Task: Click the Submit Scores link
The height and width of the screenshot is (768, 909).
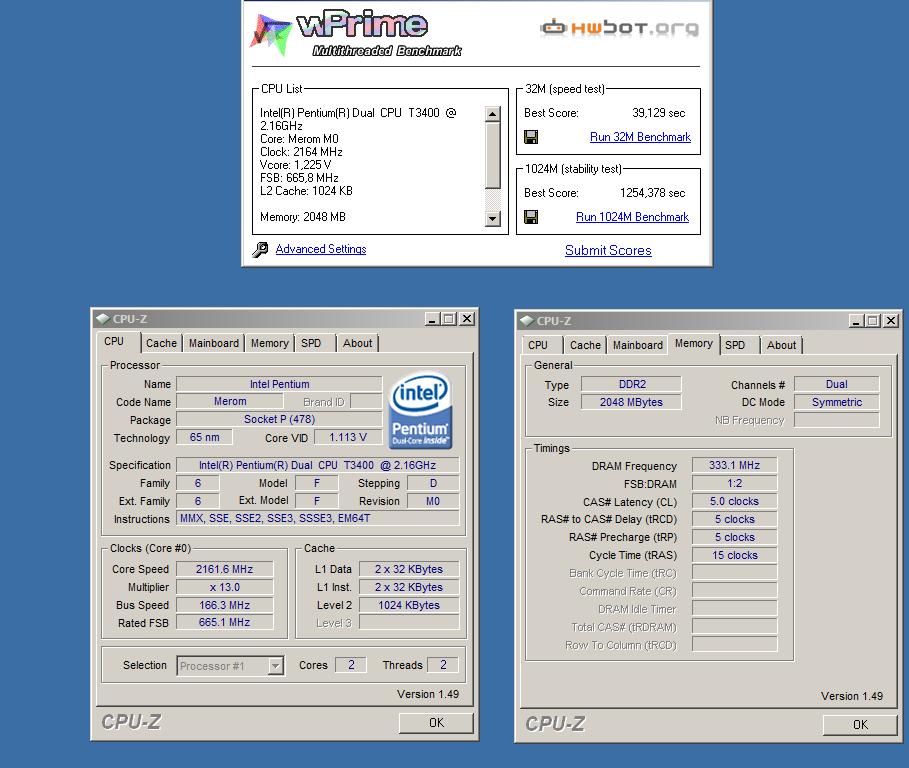Action: click(608, 250)
